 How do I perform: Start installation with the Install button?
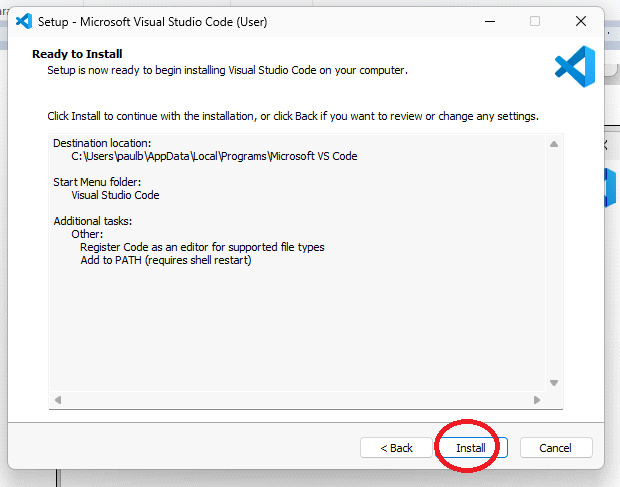471,447
